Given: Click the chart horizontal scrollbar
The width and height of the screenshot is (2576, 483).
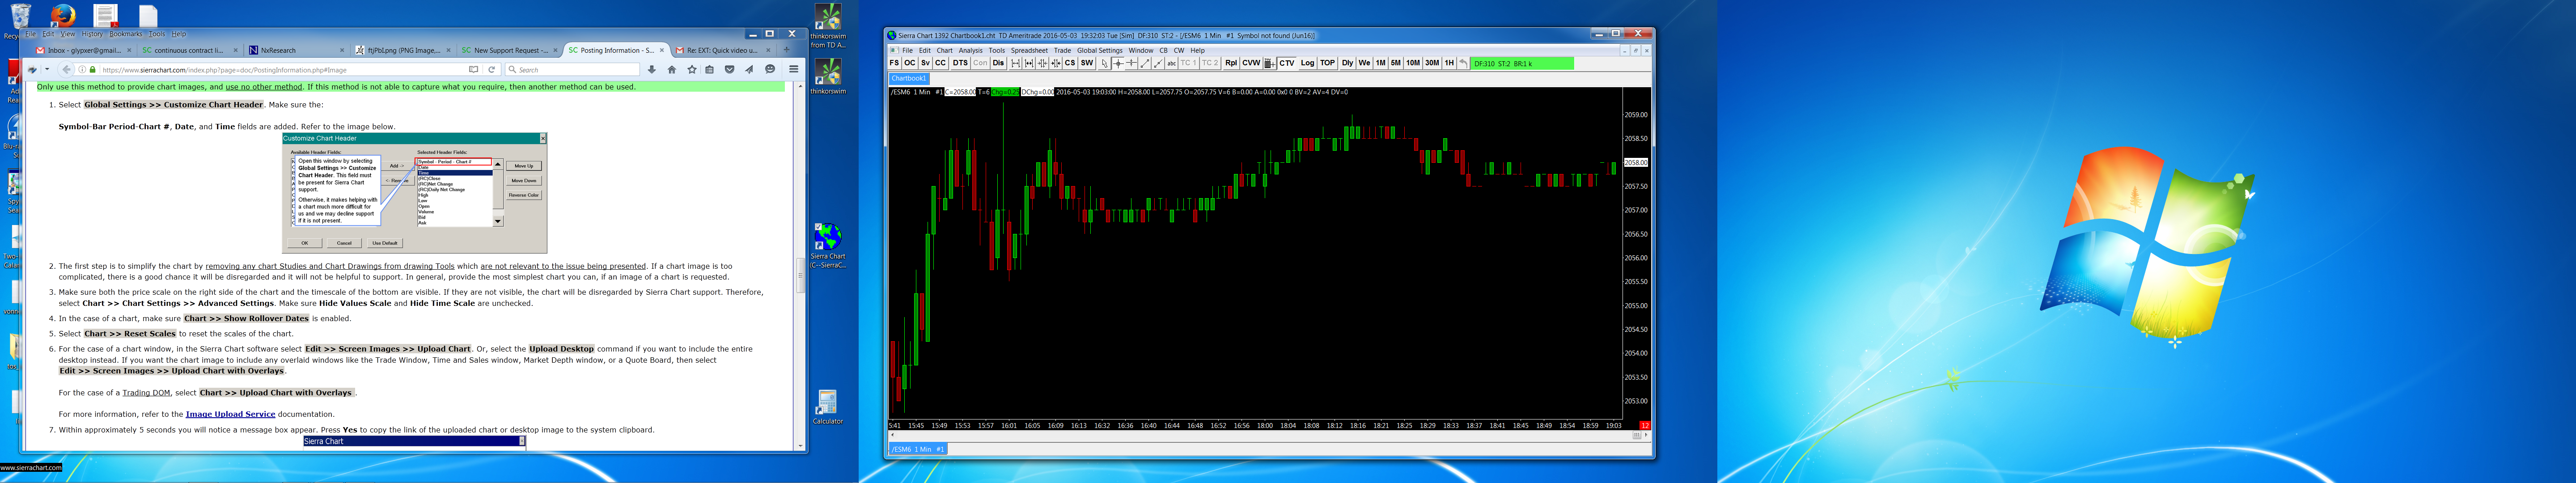Looking at the screenshot, I should coord(1260,435).
